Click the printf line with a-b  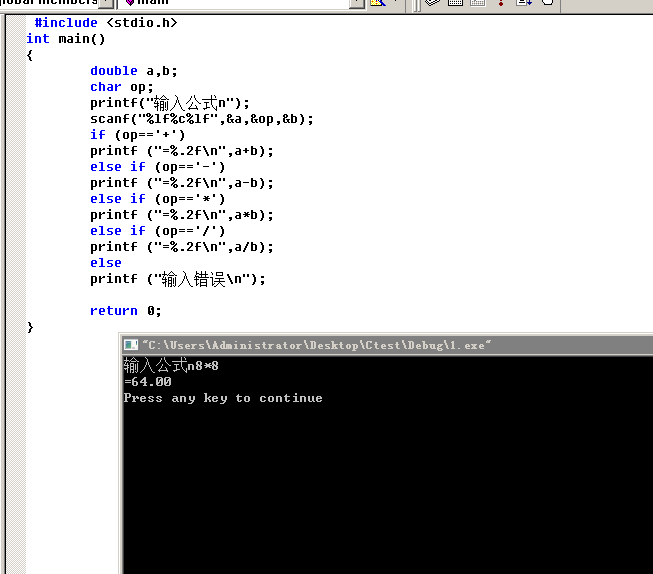182,183
